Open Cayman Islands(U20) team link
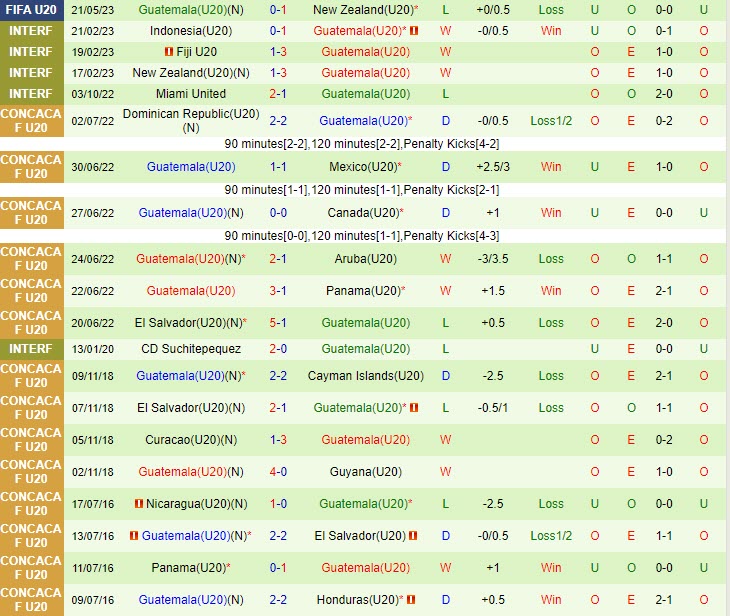The image size is (730, 616). pos(365,376)
